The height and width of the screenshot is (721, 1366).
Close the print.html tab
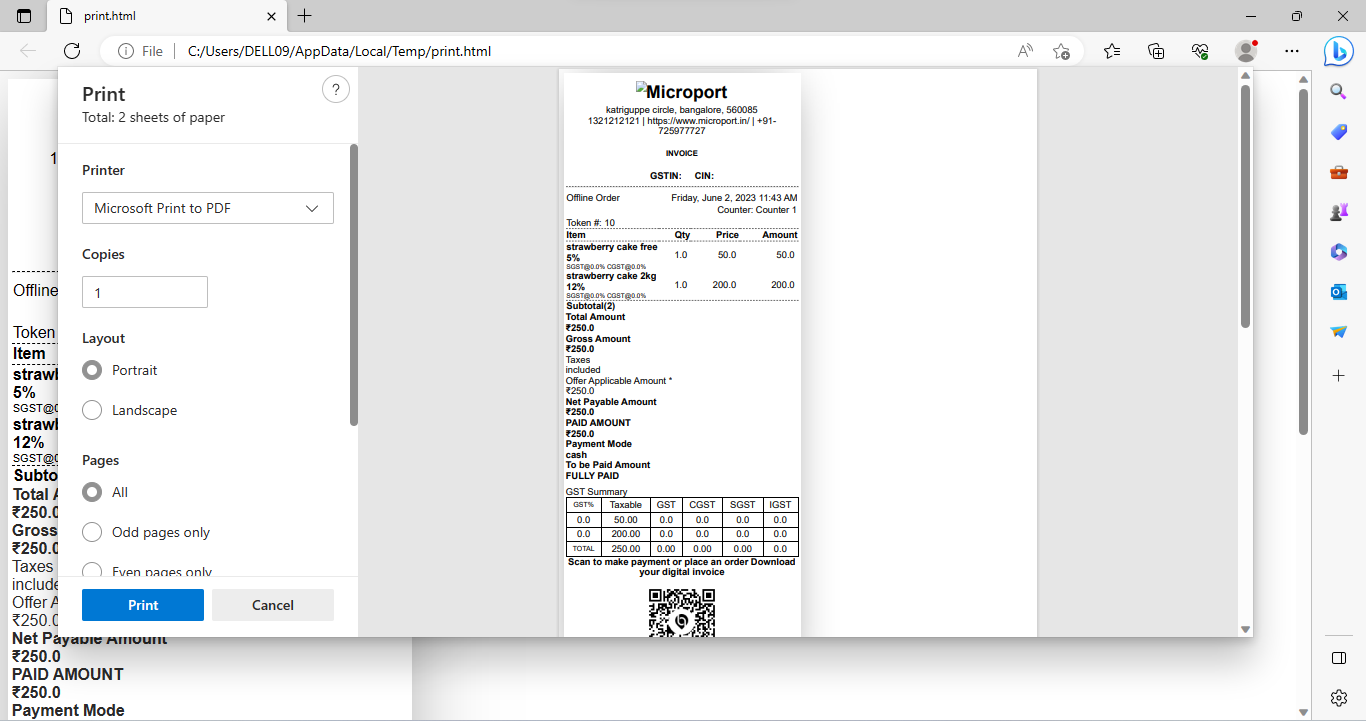pyautogui.click(x=271, y=16)
